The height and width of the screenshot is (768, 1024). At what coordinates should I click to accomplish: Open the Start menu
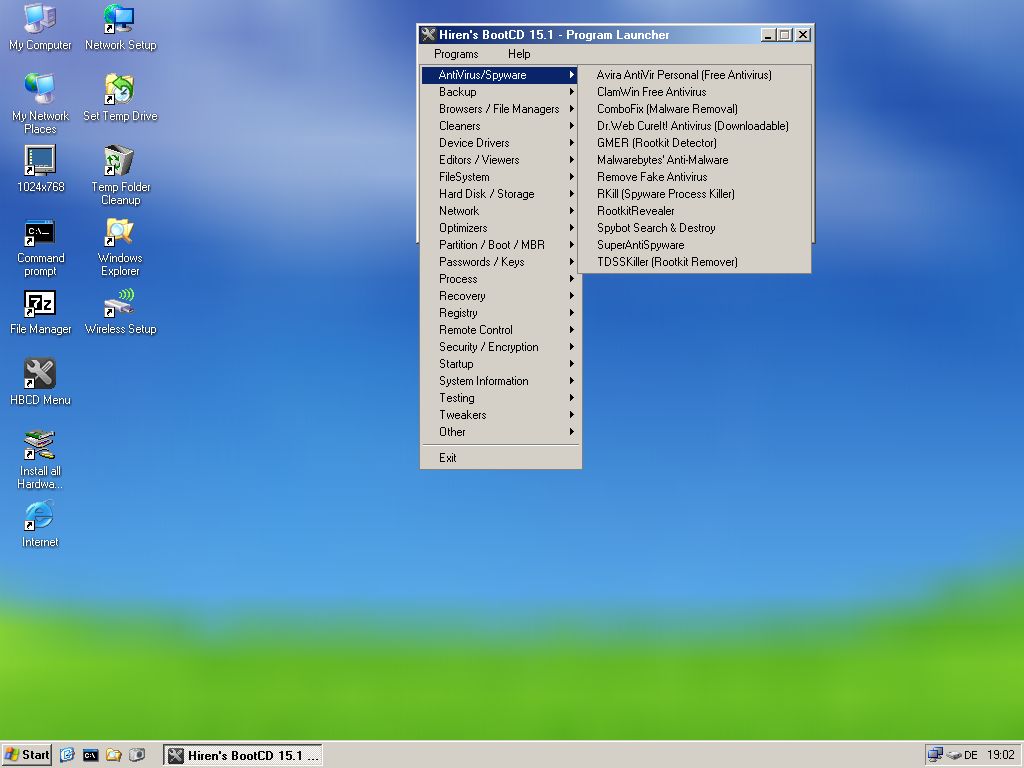[26, 755]
